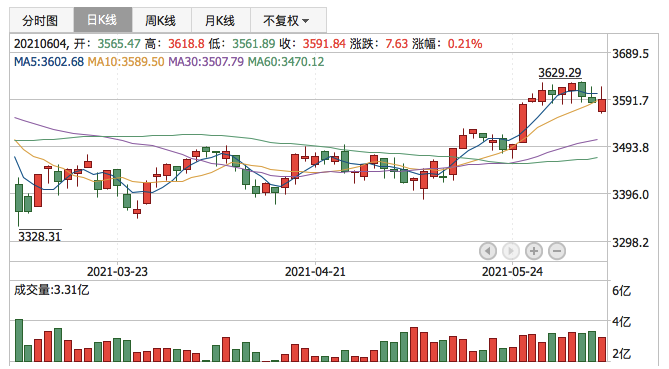Click the 3629.29 high price marker
This screenshot has height=369, width=669.
pyautogui.click(x=560, y=73)
